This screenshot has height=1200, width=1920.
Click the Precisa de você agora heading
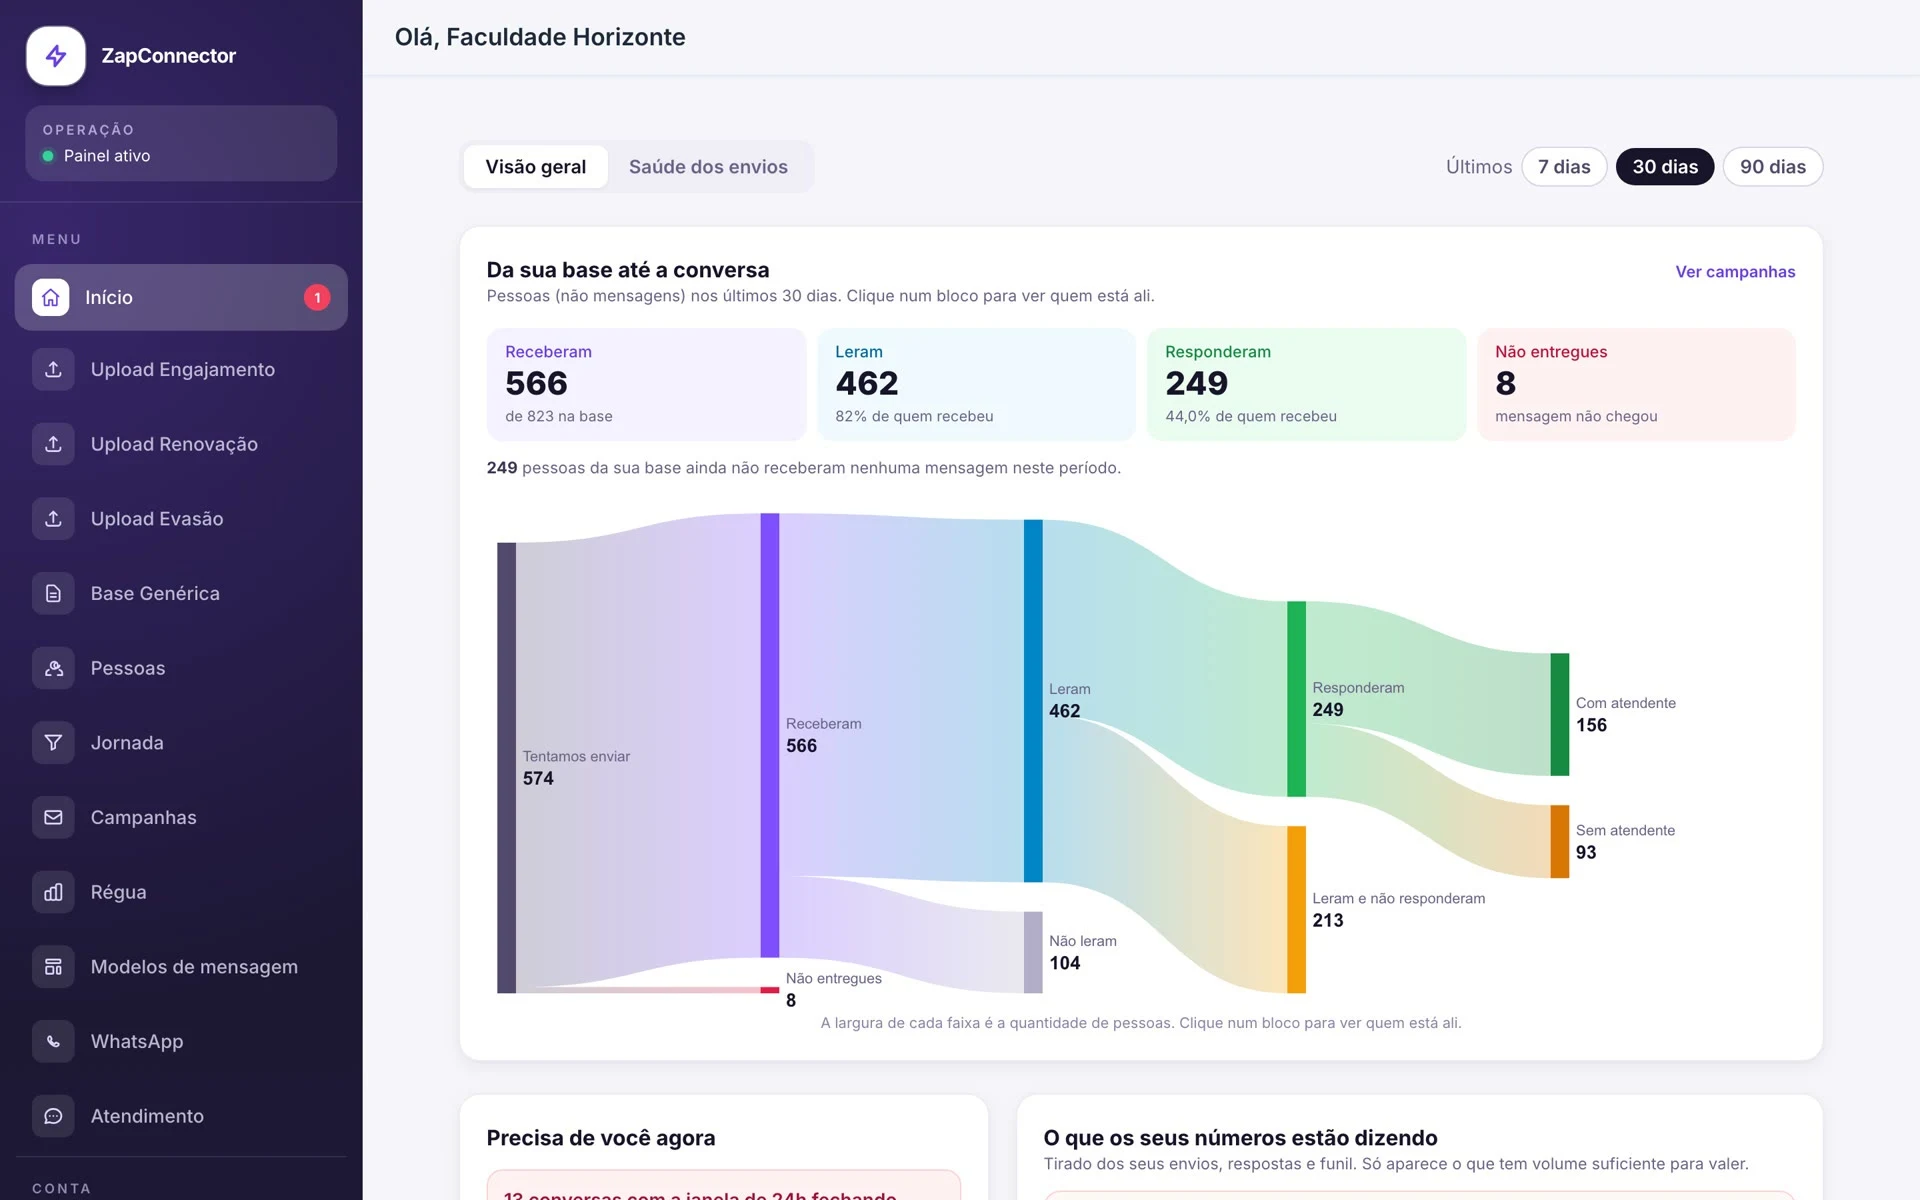point(601,1138)
